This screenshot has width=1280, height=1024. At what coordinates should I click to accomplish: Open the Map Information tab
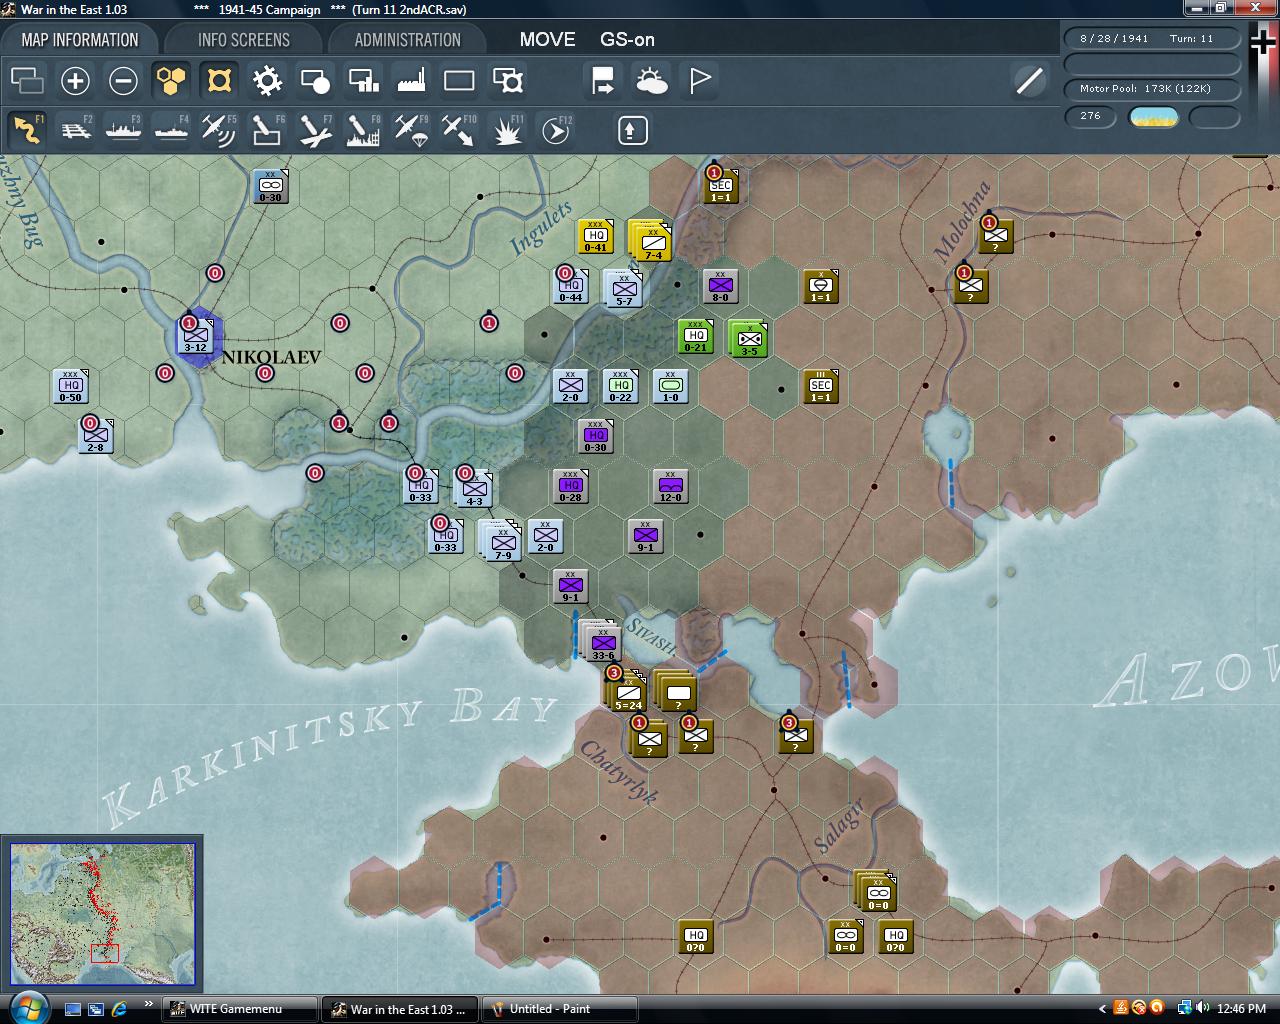[80, 40]
